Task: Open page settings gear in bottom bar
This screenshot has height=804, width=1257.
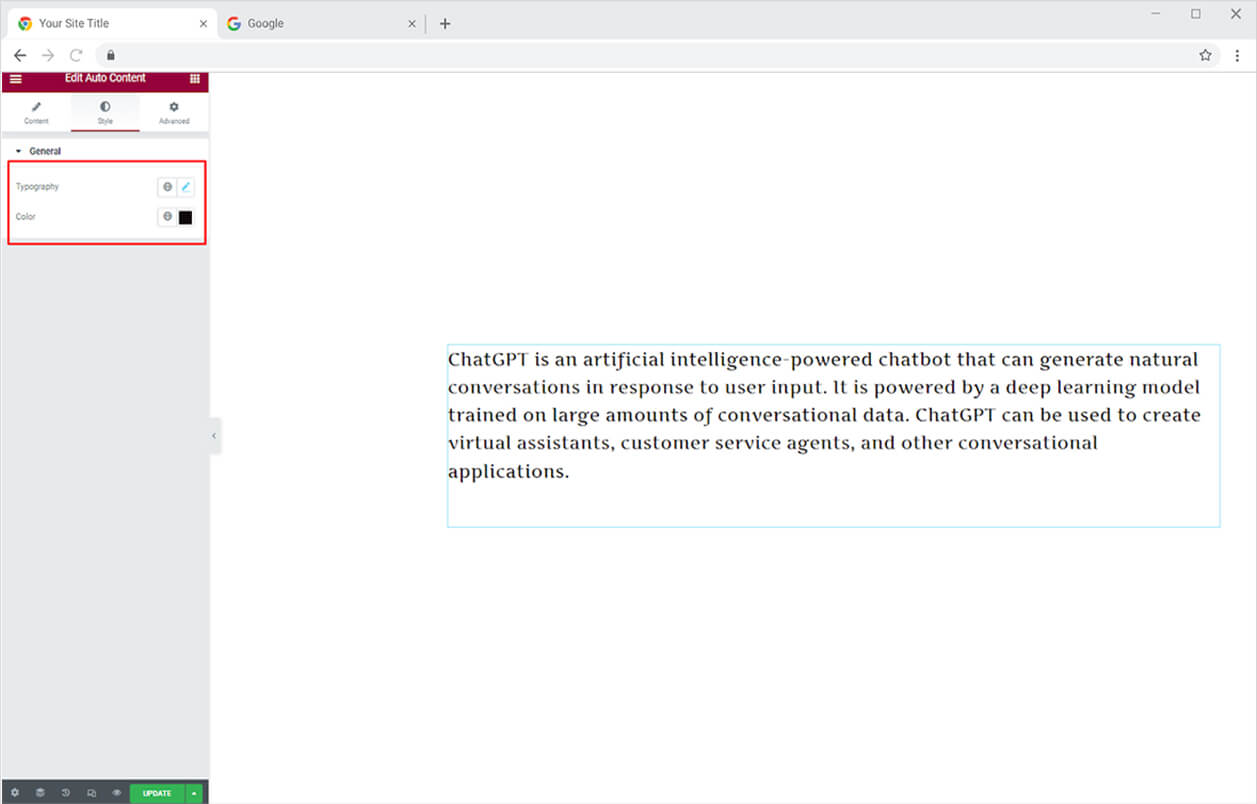Action: click(14, 793)
